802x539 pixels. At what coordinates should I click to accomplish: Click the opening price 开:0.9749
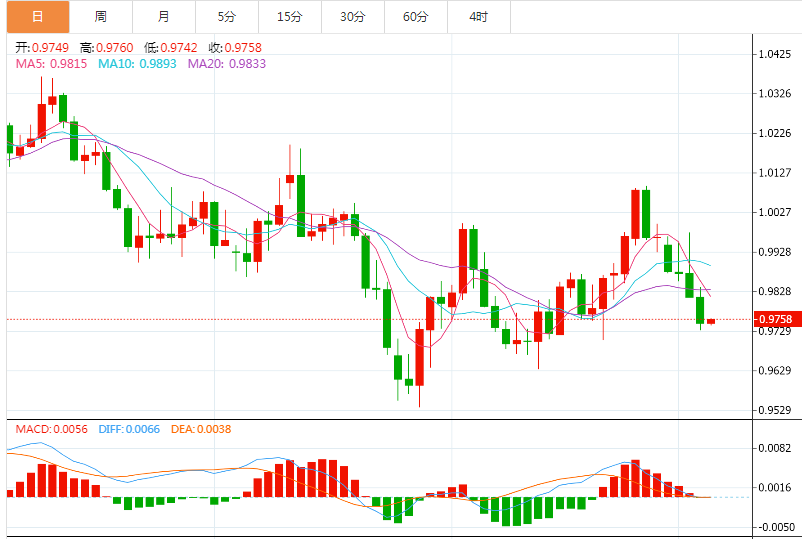tap(42, 48)
